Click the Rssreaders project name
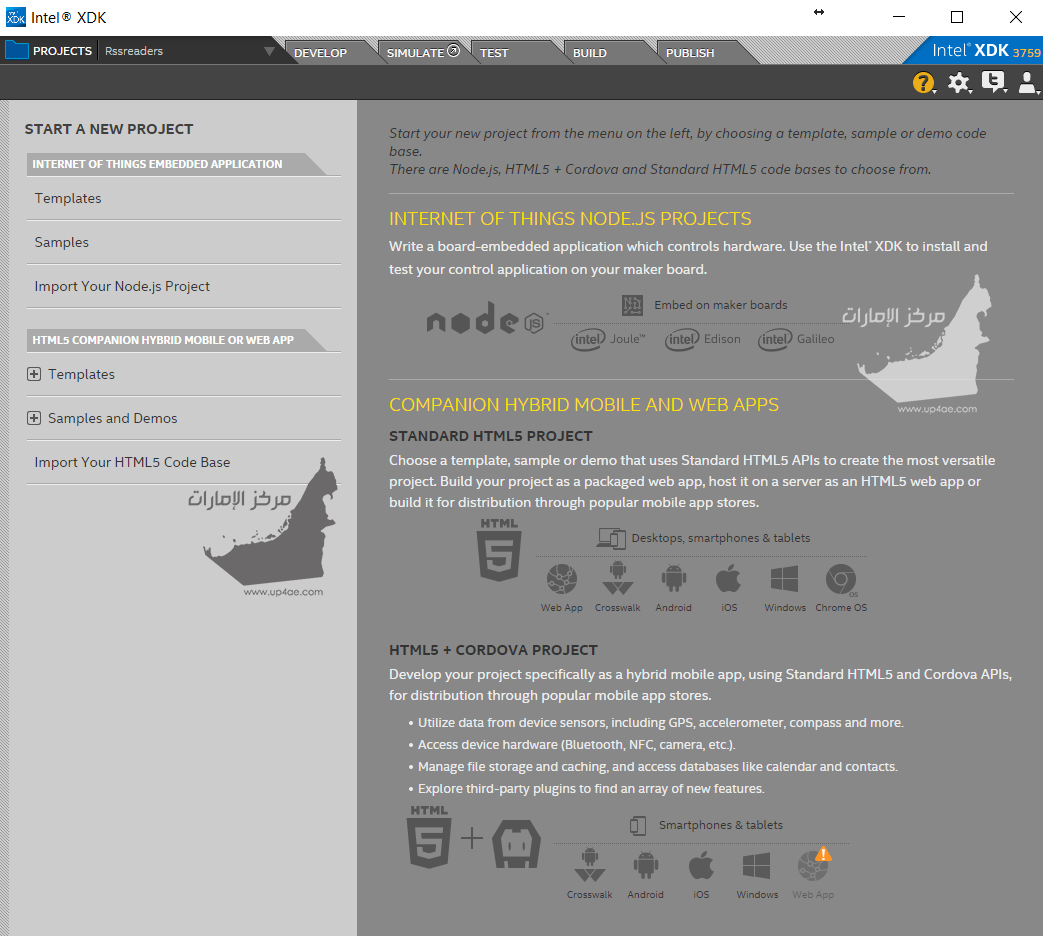1043x936 pixels. (134, 51)
